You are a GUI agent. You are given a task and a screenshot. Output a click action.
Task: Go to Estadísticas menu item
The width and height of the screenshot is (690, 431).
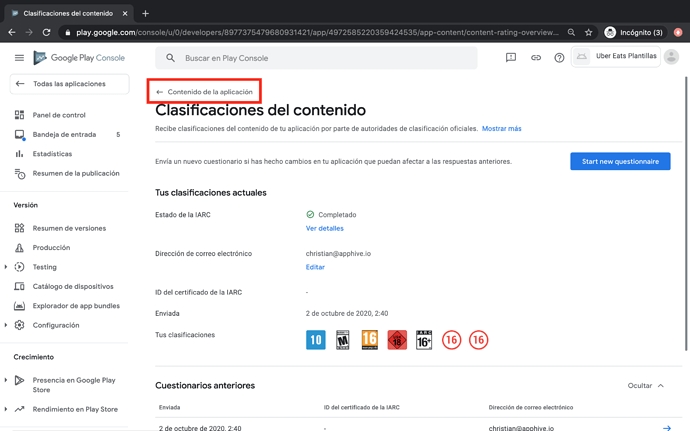(52, 154)
